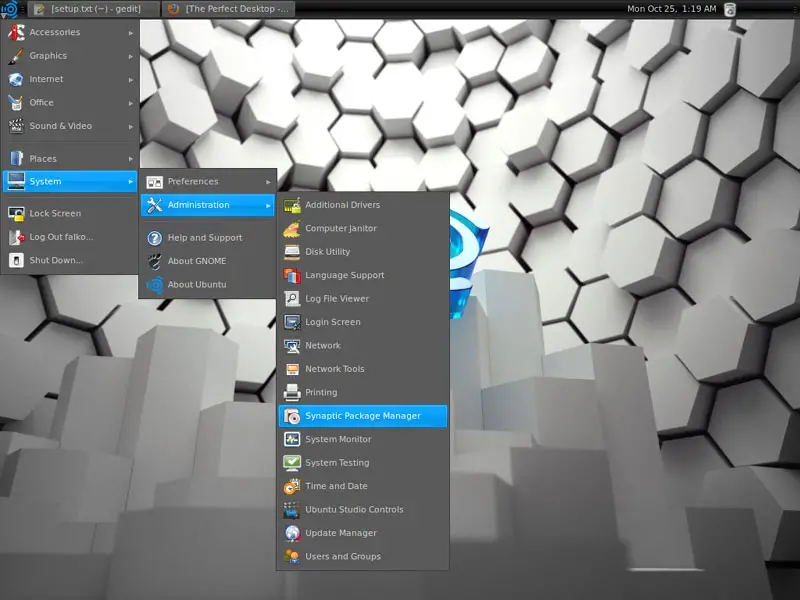The image size is (800, 600).
Task: Click the Preferences submenu icon
Action: [154, 182]
